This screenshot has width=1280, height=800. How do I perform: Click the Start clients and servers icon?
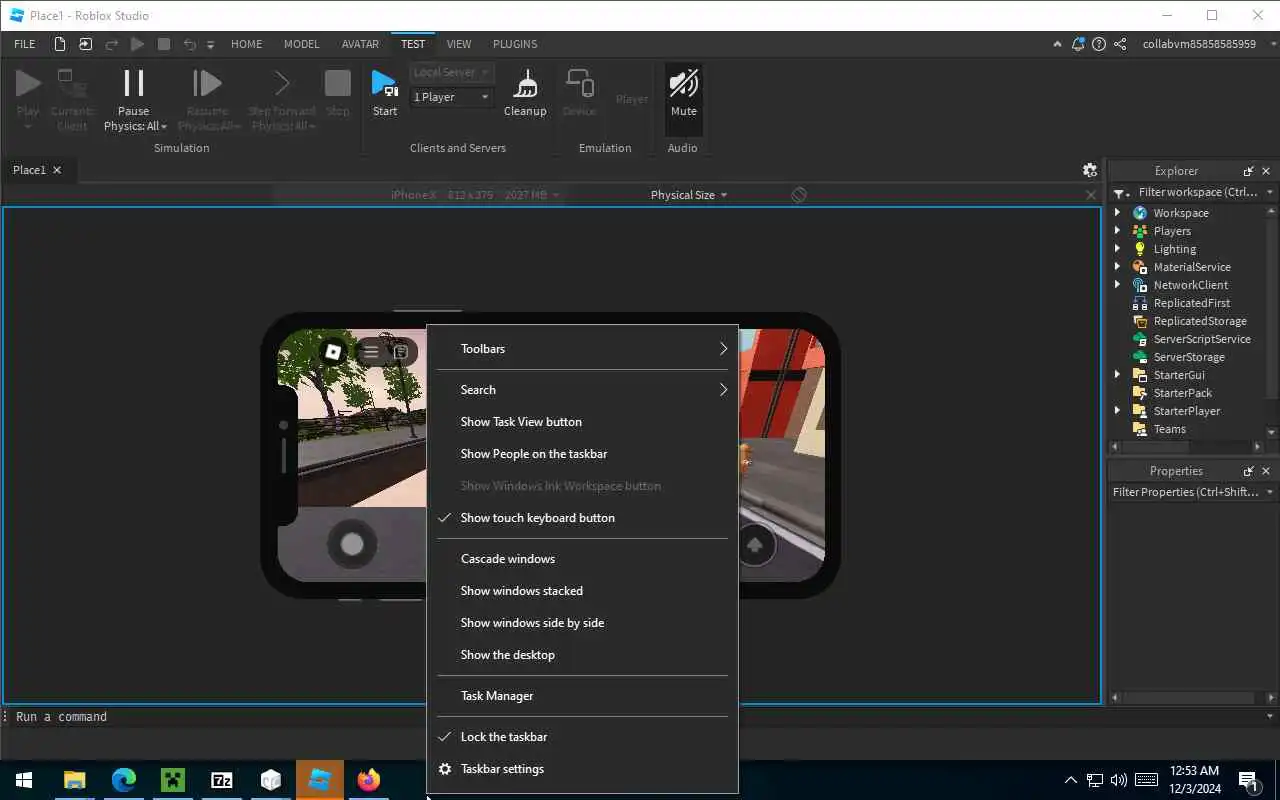click(384, 83)
